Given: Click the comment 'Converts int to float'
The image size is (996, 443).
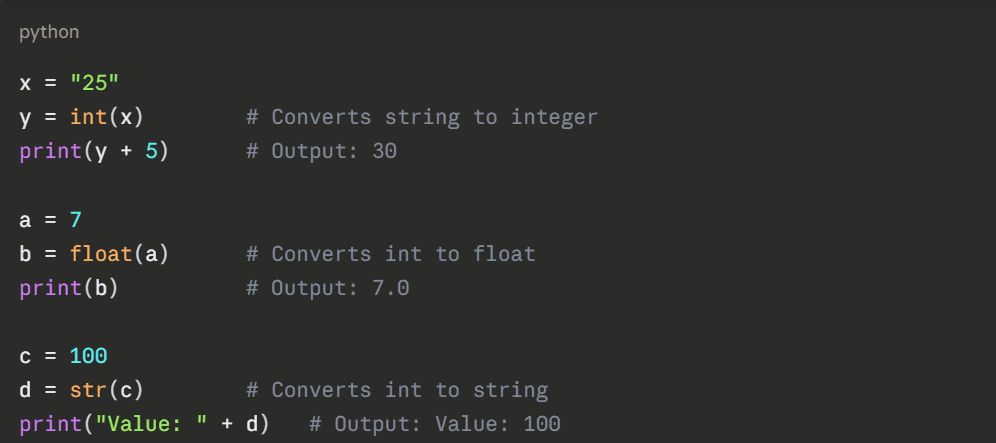Looking at the screenshot, I should [390, 254].
